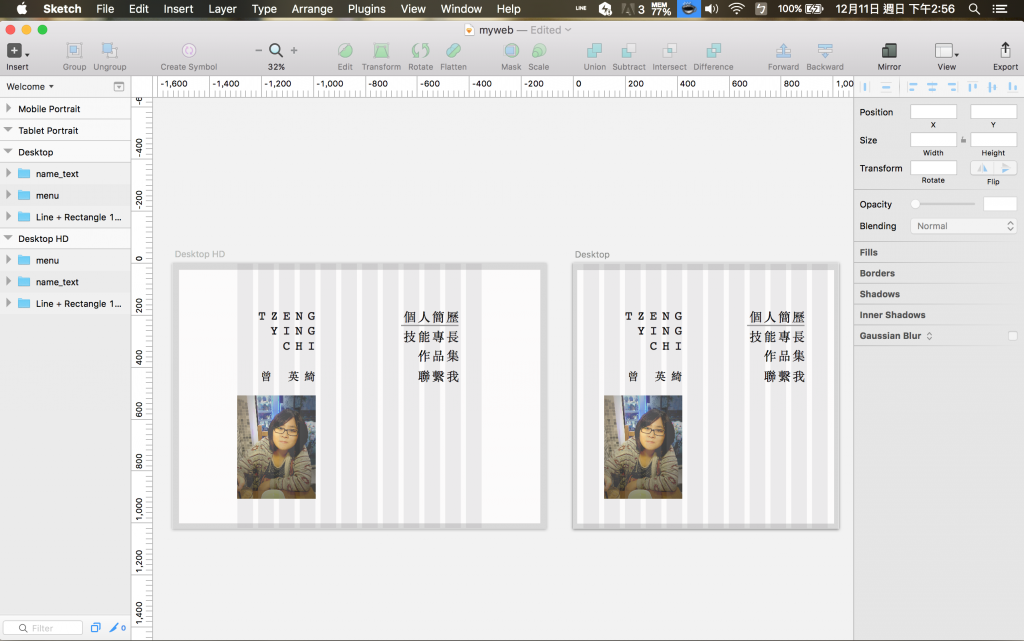Open the Mirror tool
Image resolution: width=1024 pixels, height=641 pixels.
point(889,51)
